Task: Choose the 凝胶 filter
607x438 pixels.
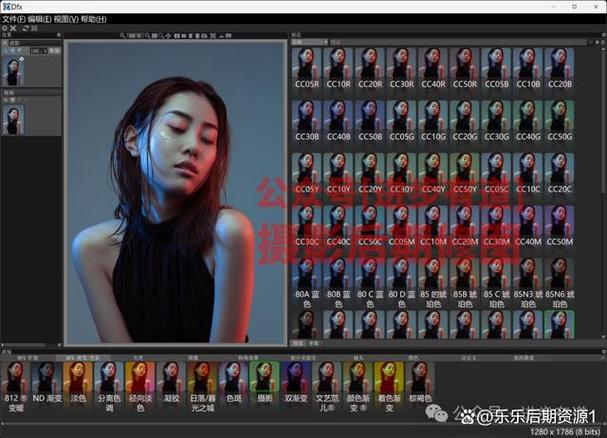Action: click(171, 383)
